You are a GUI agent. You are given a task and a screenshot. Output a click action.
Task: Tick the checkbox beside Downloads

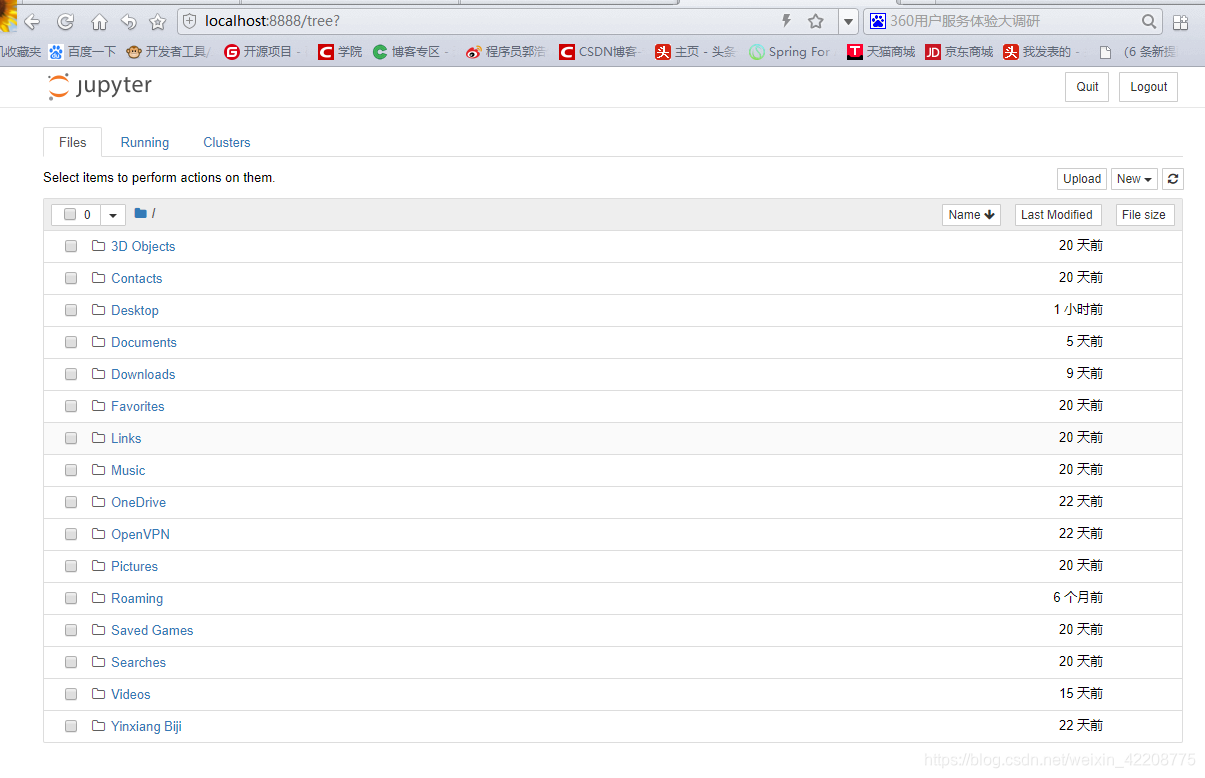(x=71, y=374)
